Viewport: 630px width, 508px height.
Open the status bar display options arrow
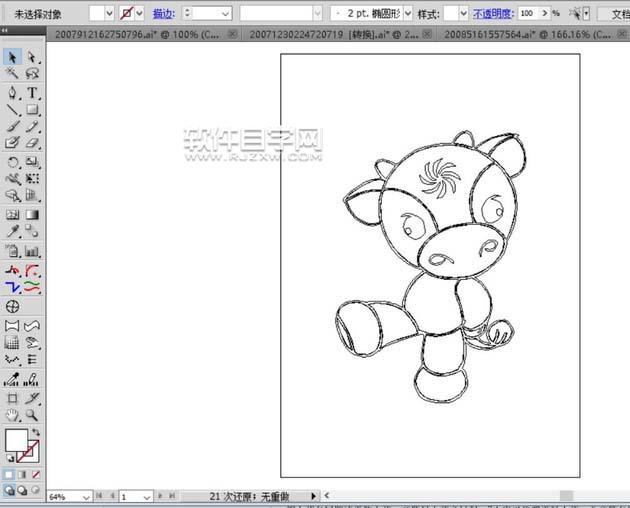tap(314, 496)
